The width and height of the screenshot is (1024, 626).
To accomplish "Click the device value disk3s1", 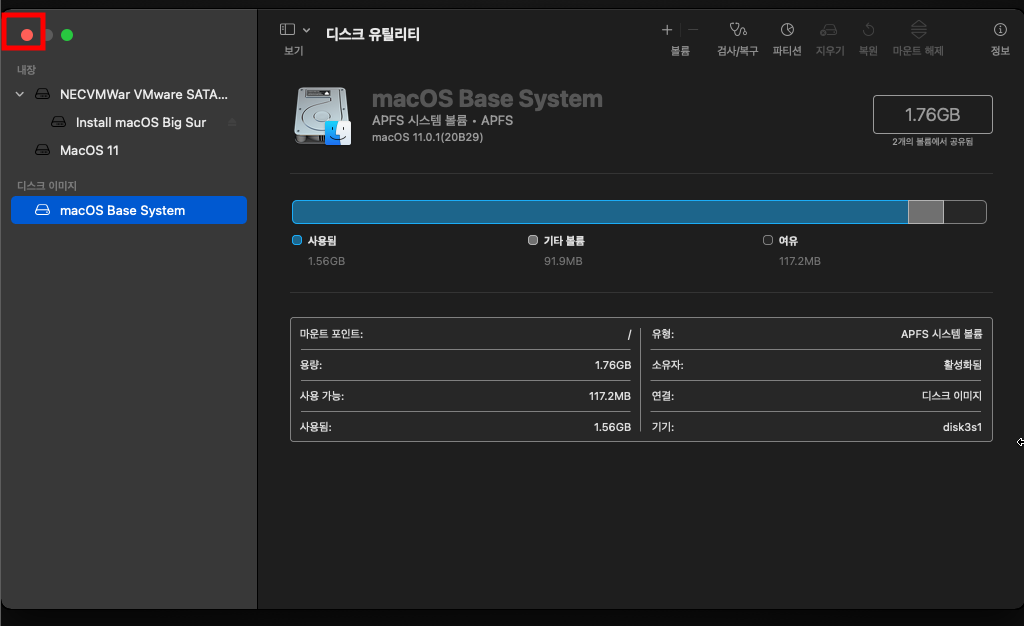I will click(962, 427).
